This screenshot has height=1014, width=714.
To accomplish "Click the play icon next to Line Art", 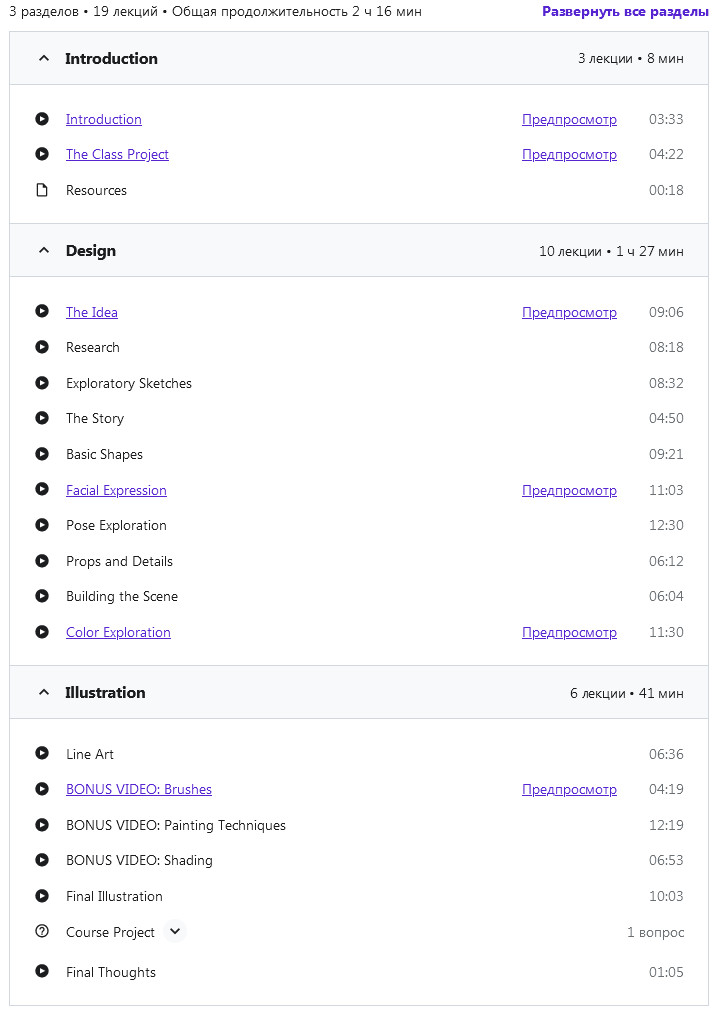I will click(42, 754).
